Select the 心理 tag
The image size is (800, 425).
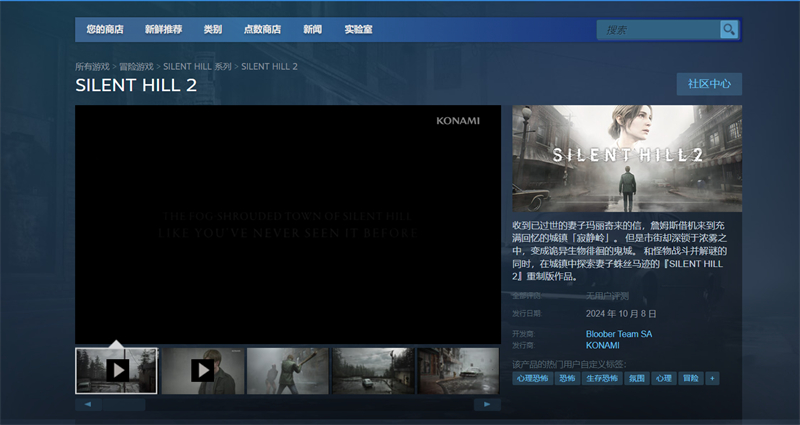664,379
